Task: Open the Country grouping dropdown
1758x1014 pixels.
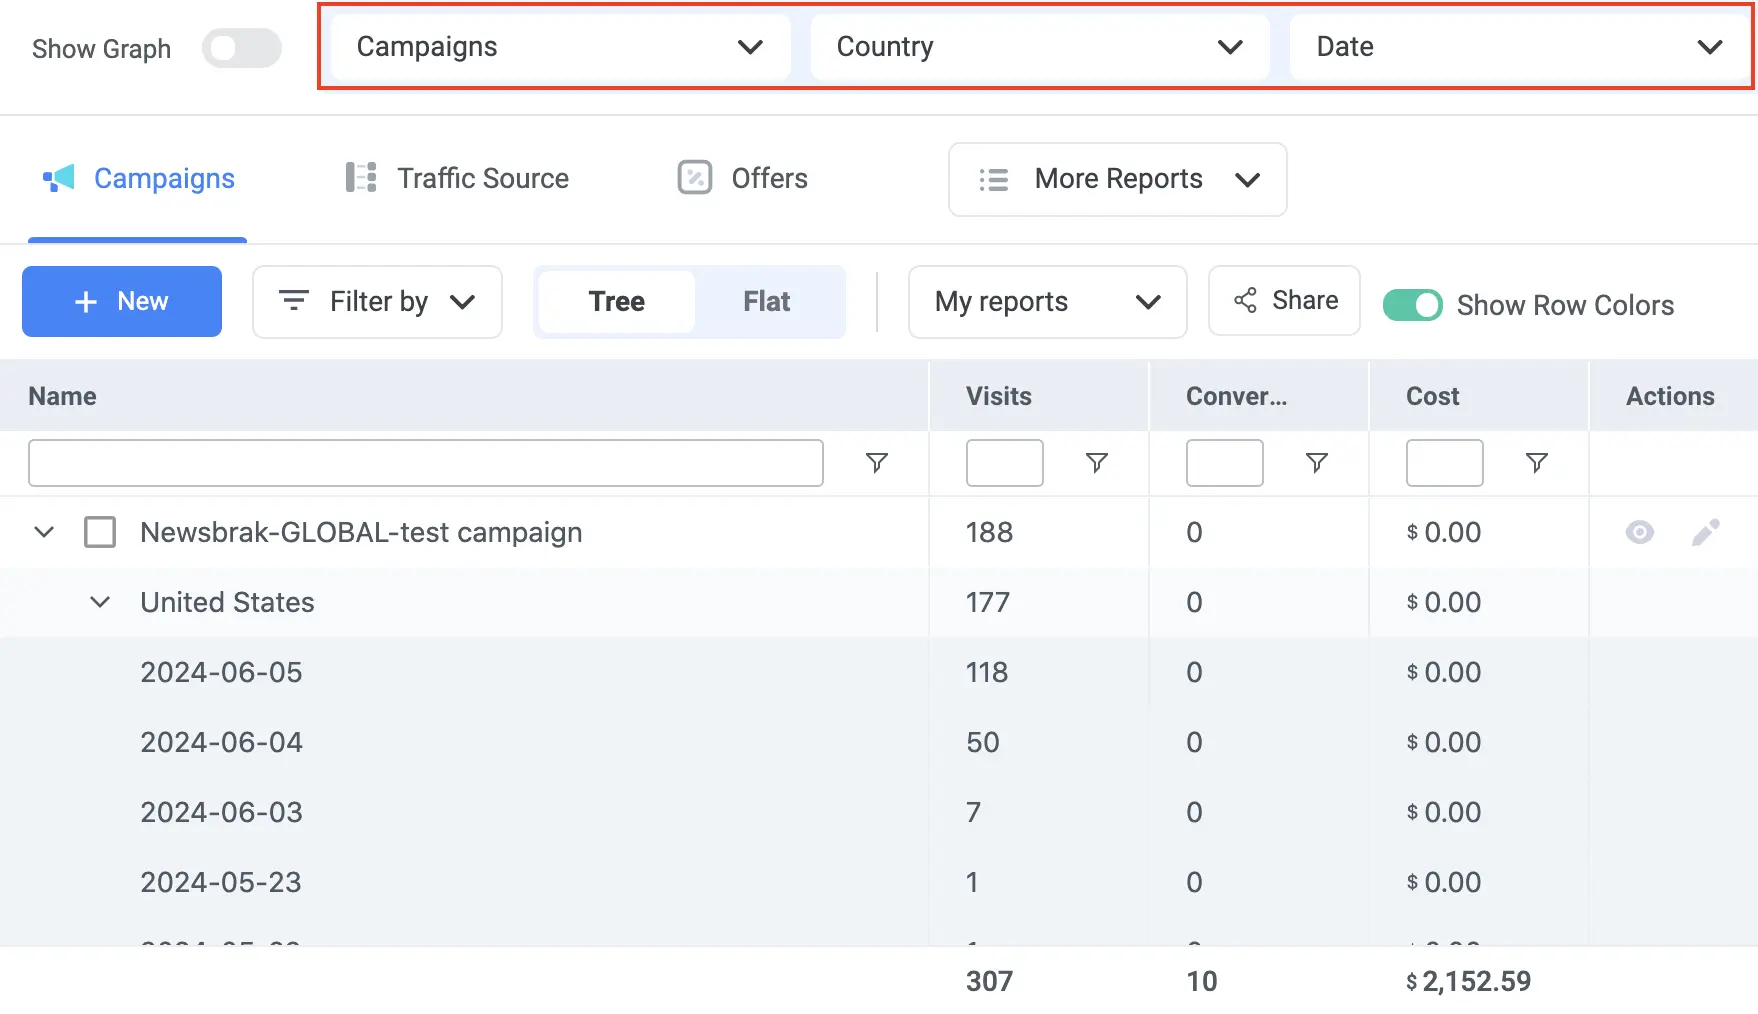Action: click(1040, 47)
